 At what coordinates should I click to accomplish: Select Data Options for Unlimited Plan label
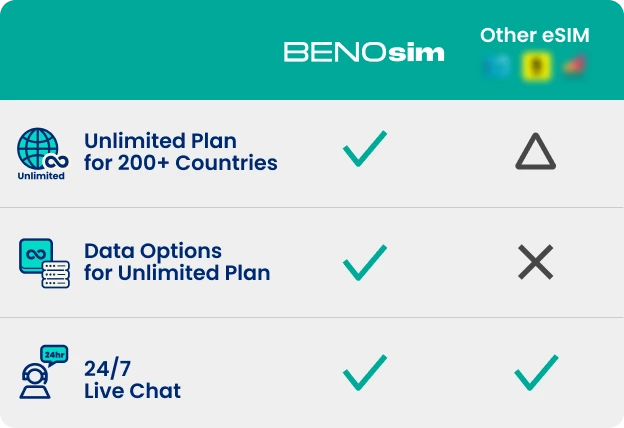click(x=177, y=262)
